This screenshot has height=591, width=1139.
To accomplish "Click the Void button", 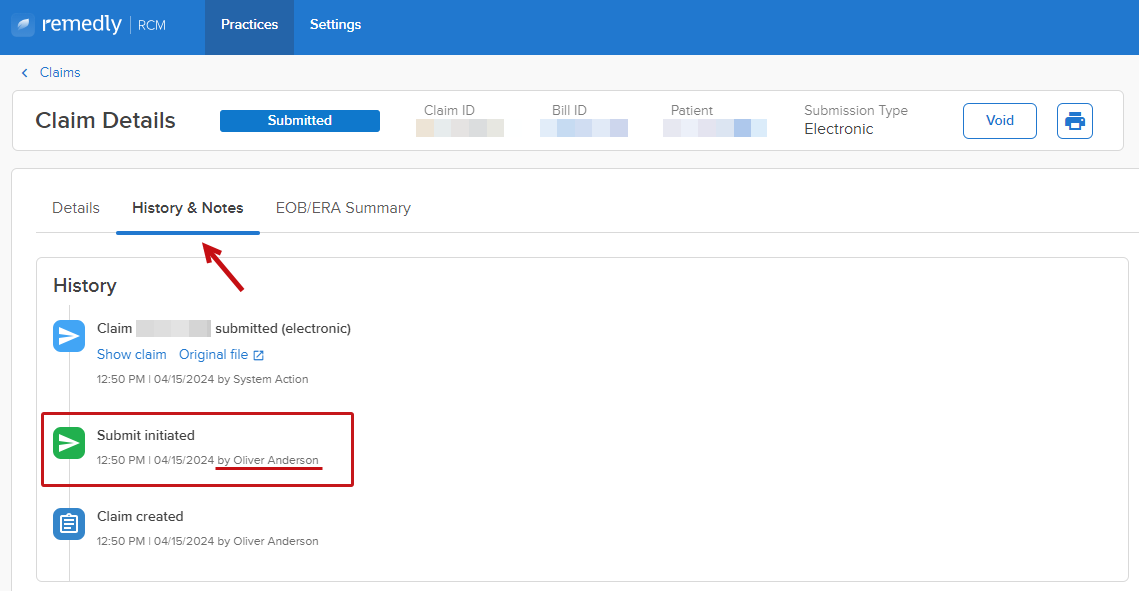I will 1000,121.
